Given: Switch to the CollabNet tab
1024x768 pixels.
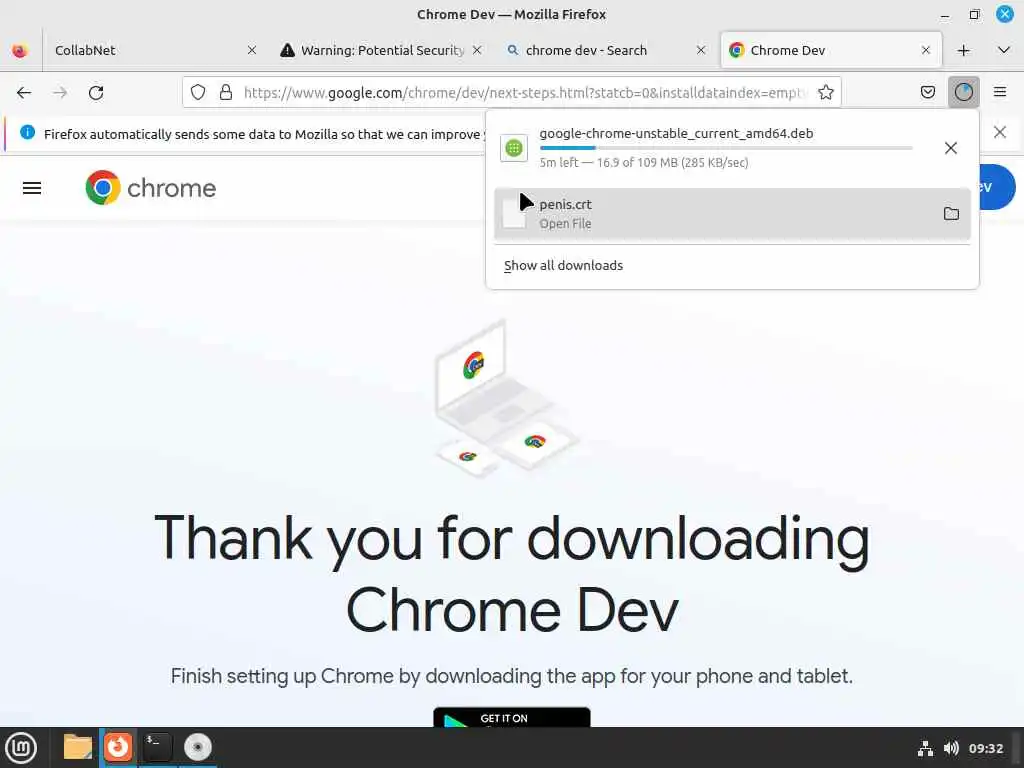Looking at the screenshot, I should coord(155,50).
